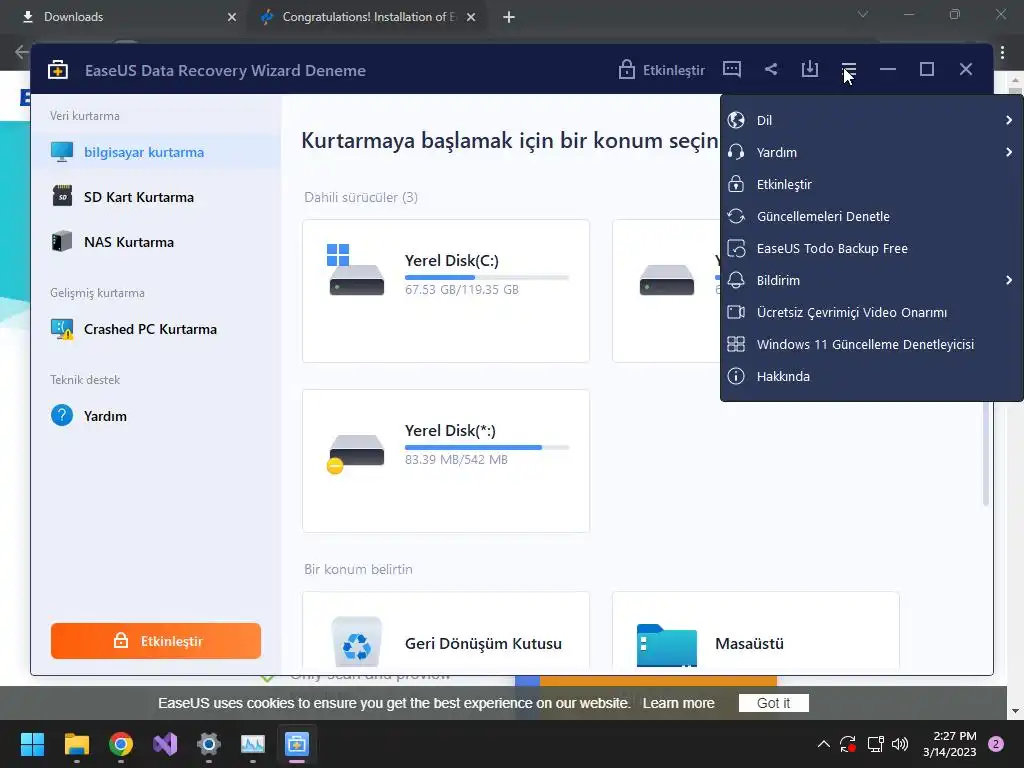The width and height of the screenshot is (1024, 768).
Task: Click the EaseUS taskbar icon
Action: click(296, 744)
